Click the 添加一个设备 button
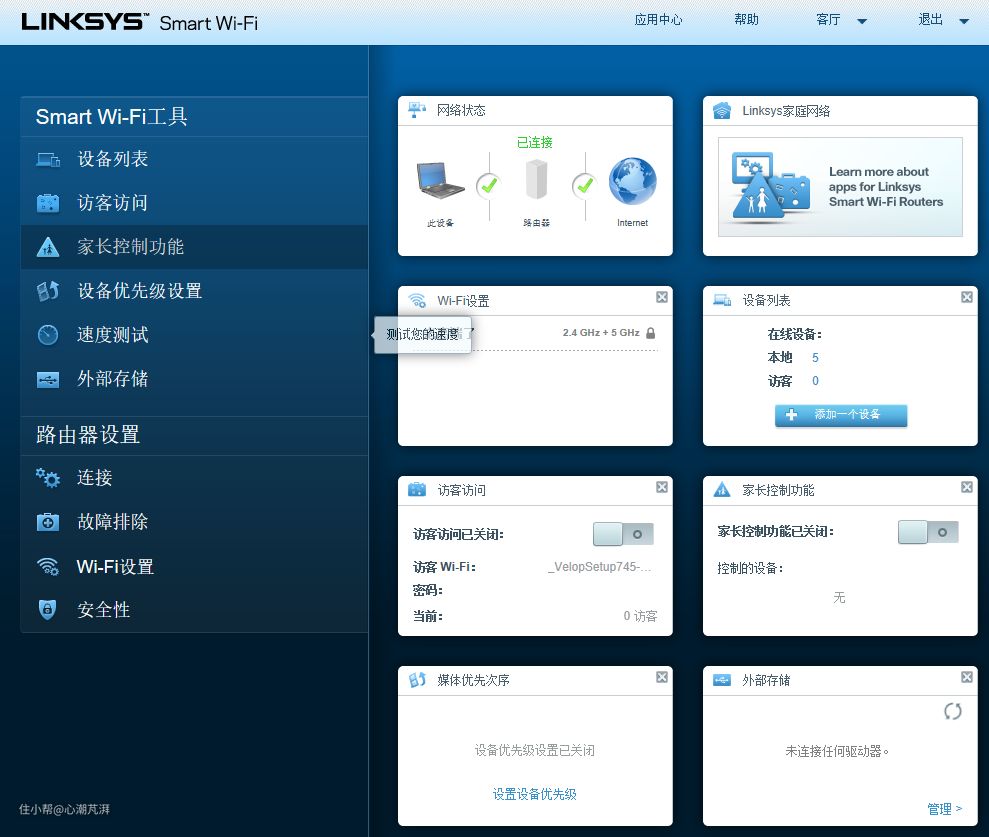 [840, 415]
